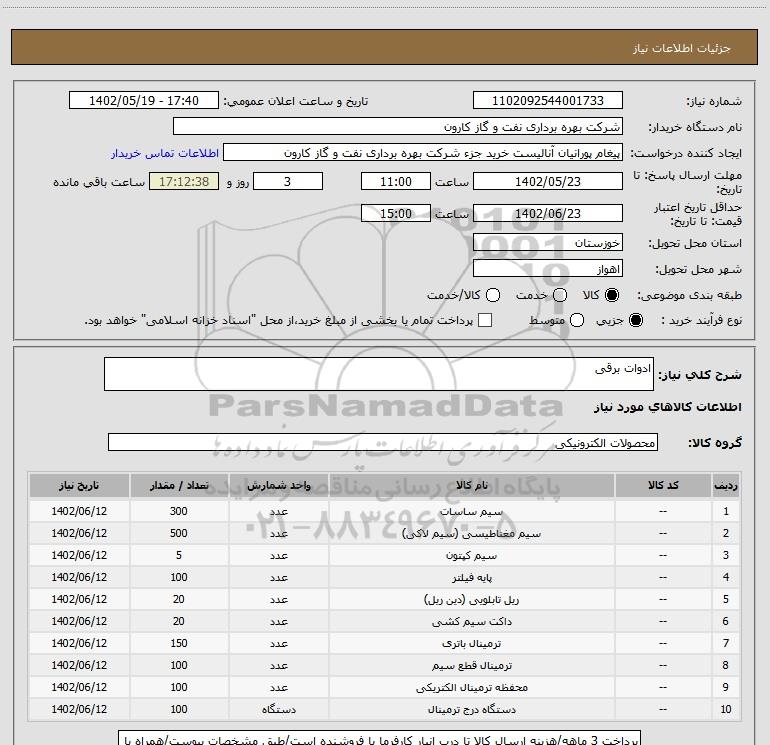Select the کالا/خدمت radio button
The image size is (770, 745).
493,295
